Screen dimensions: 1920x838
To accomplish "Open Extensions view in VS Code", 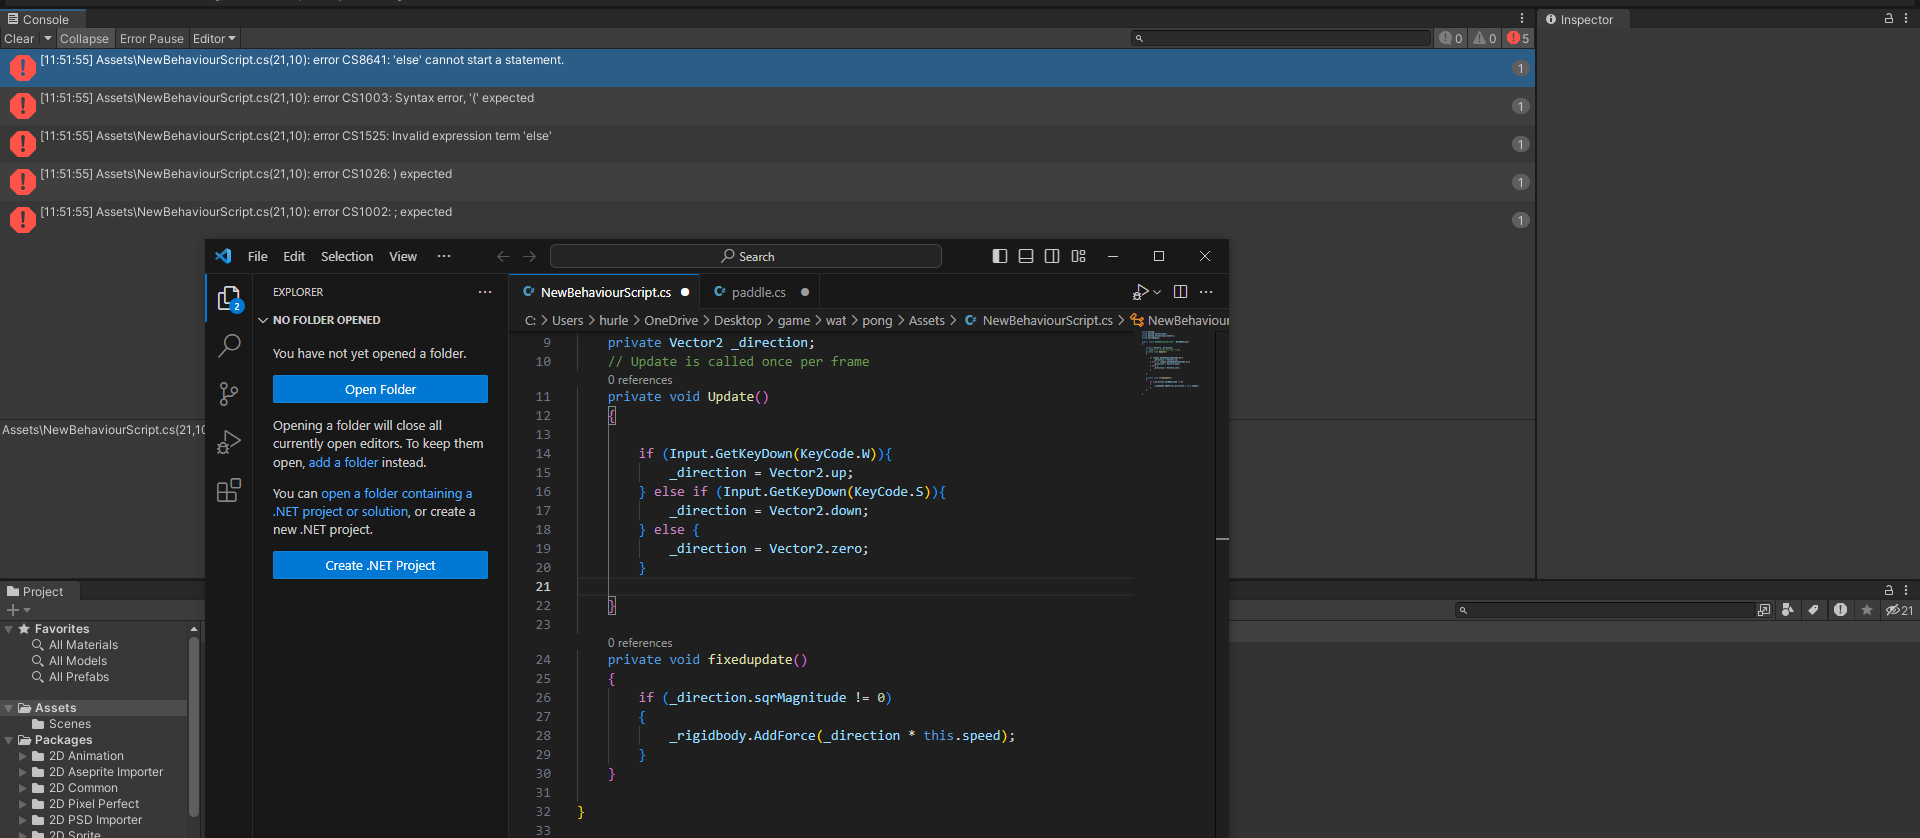I will pos(229,490).
